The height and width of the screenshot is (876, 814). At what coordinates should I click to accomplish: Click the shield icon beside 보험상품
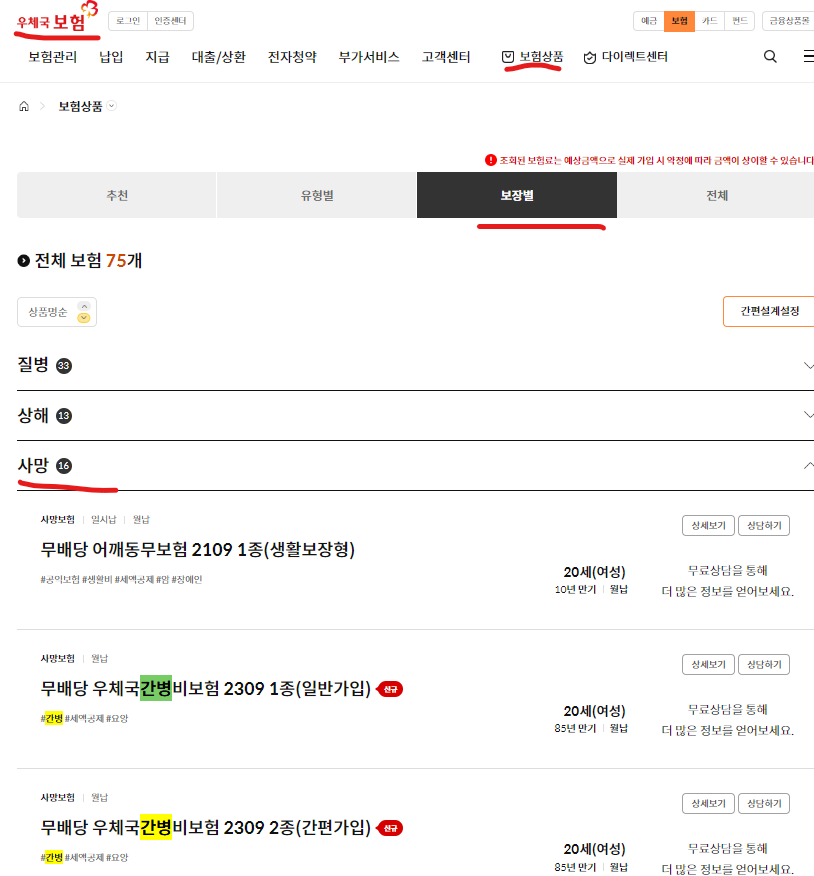pyautogui.click(x=509, y=57)
